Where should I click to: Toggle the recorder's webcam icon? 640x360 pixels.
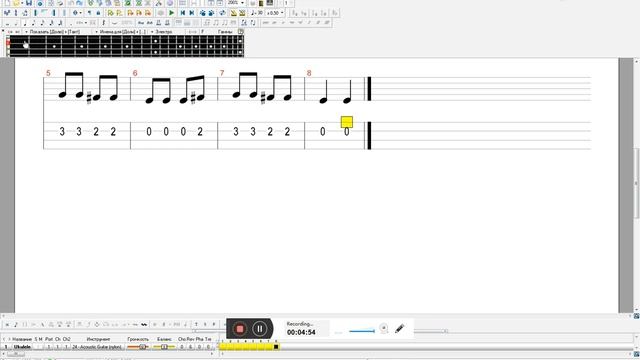pos(383,328)
